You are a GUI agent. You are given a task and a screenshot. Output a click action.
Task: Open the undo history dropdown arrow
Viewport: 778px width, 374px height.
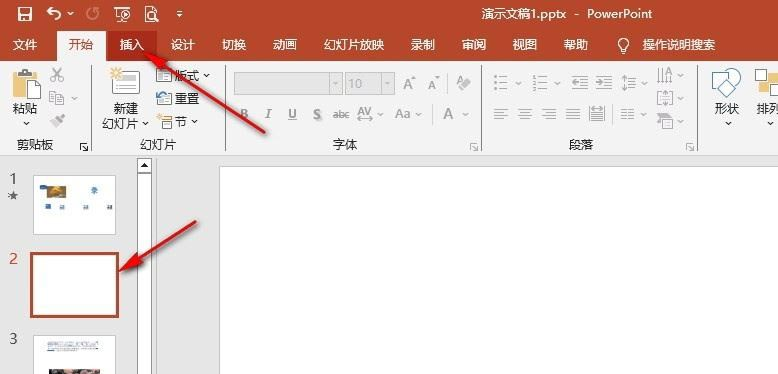click(x=70, y=14)
